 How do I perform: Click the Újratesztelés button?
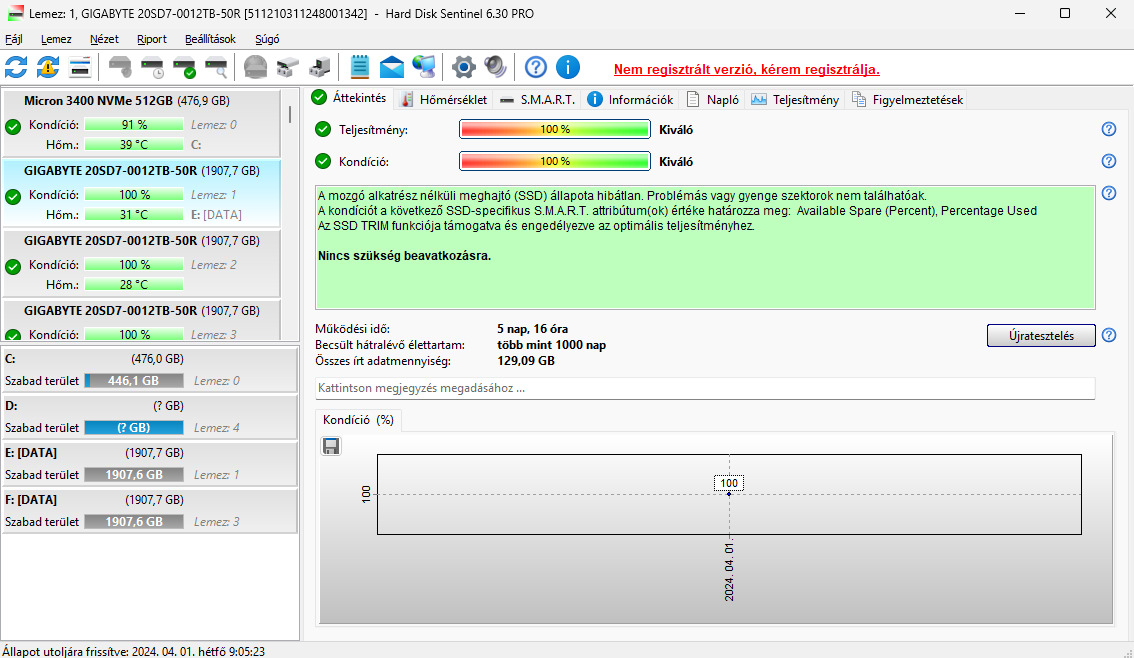pyautogui.click(x=1041, y=336)
